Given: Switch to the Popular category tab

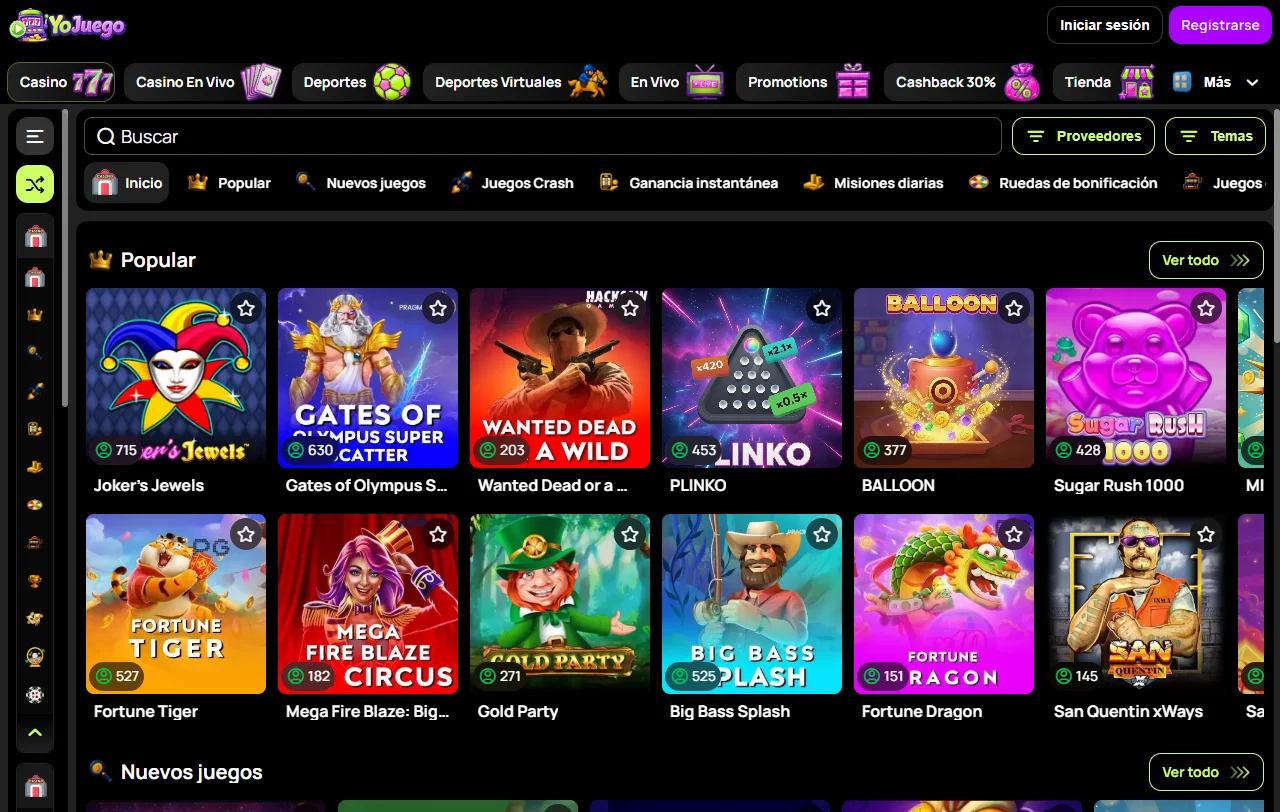Looking at the screenshot, I should 229,183.
